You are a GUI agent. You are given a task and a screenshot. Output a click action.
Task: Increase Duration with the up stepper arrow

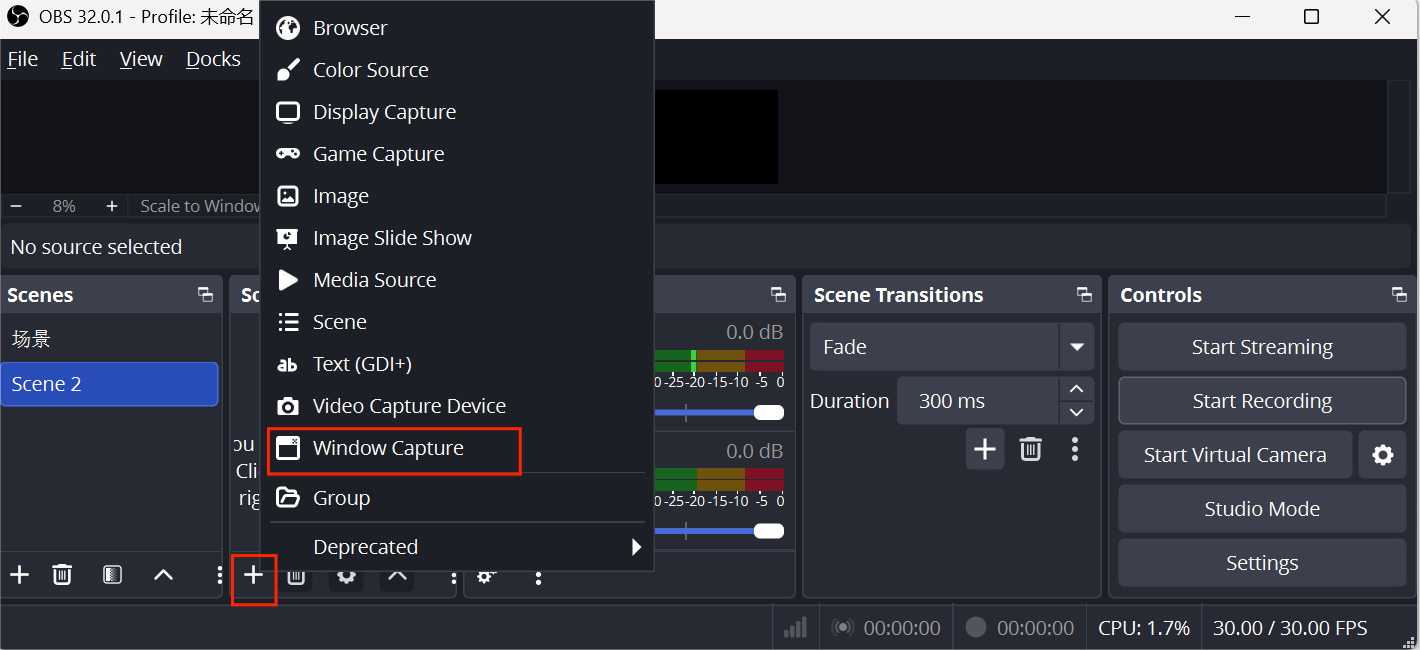pos(1076,389)
